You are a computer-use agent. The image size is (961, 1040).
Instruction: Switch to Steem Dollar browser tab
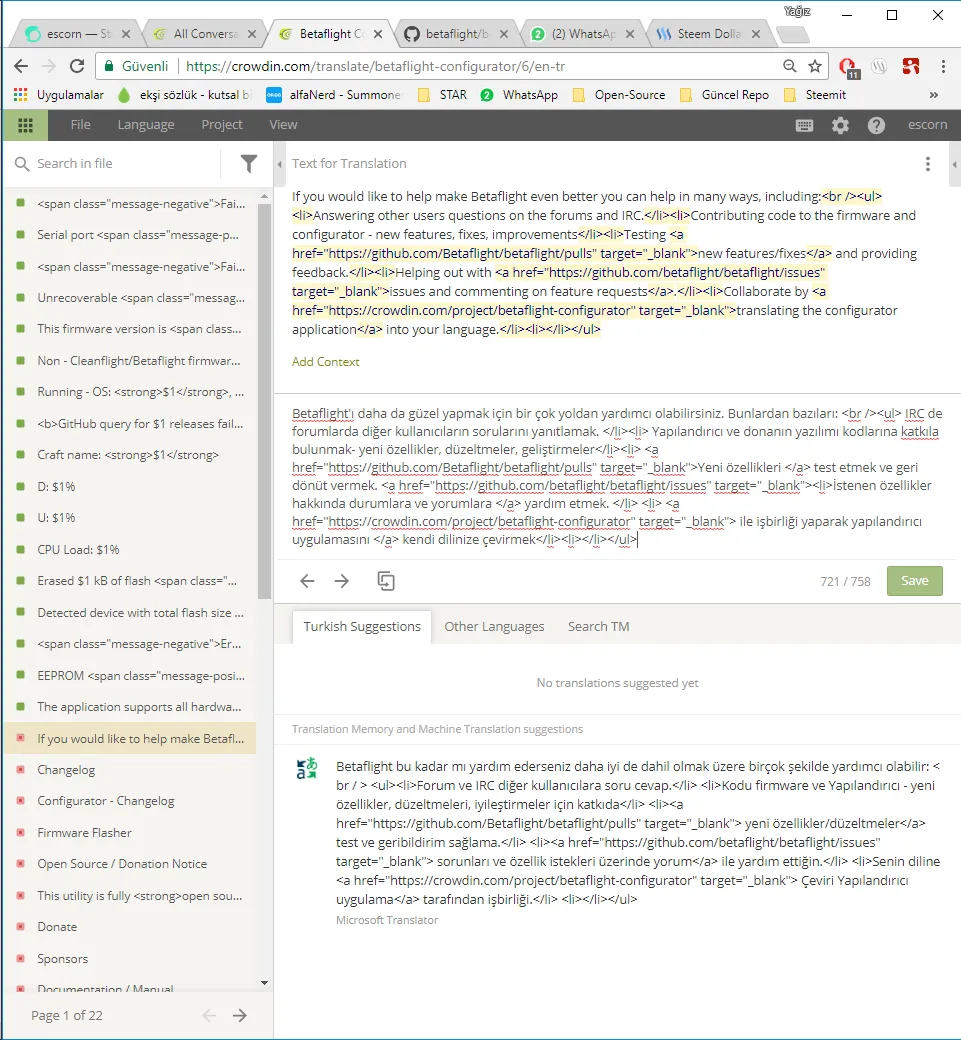708,34
